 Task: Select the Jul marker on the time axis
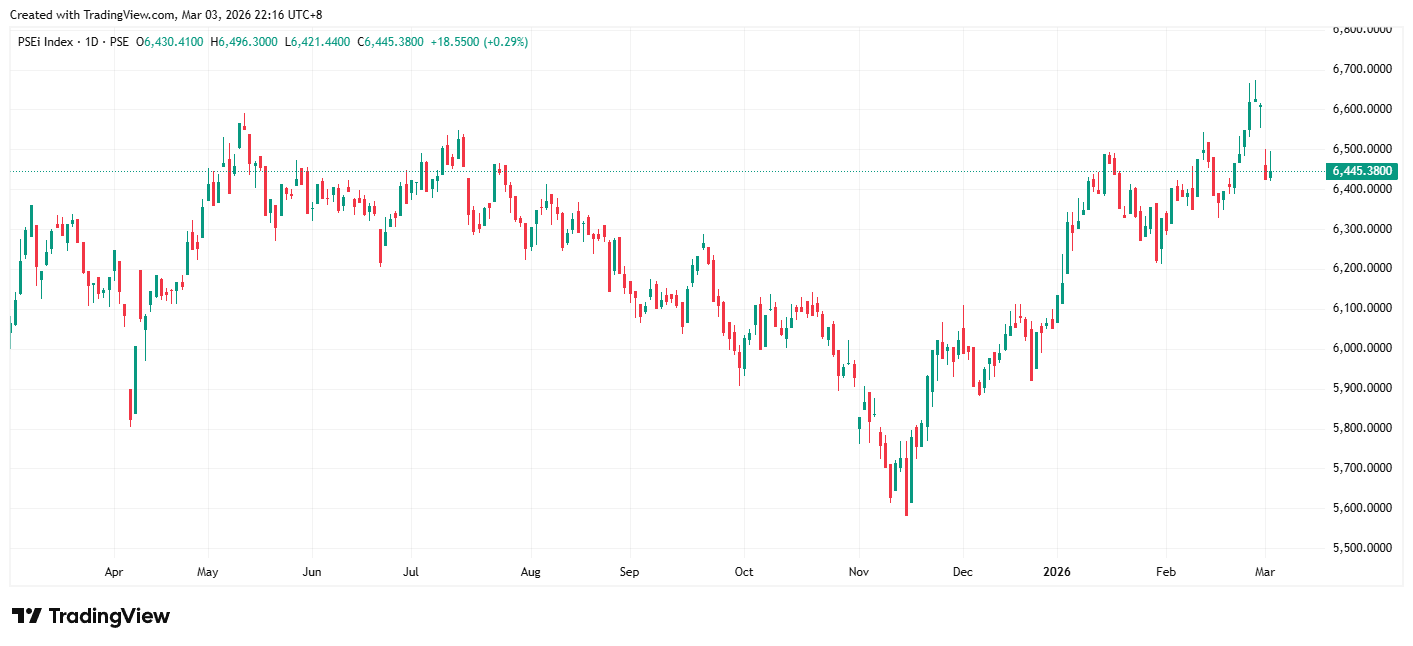coord(410,572)
